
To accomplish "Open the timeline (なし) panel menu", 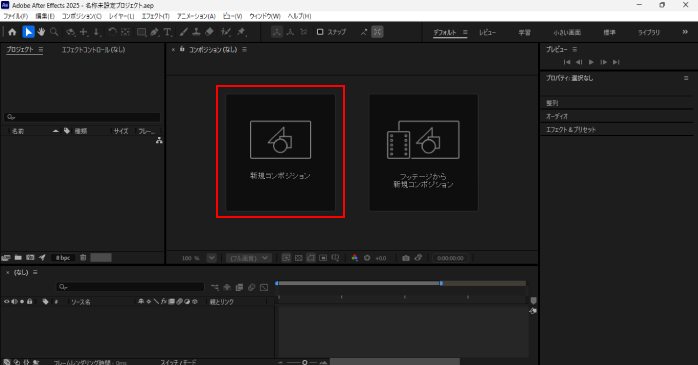I will (x=35, y=272).
